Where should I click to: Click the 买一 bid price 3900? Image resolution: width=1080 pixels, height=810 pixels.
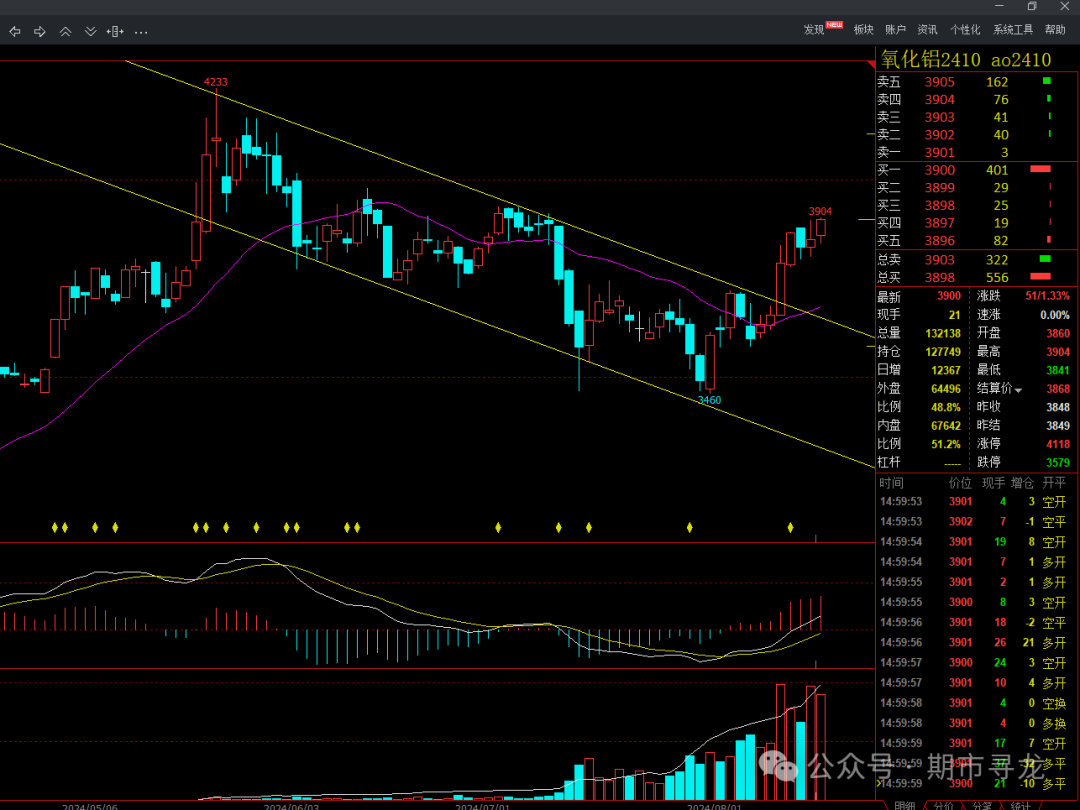tap(939, 170)
